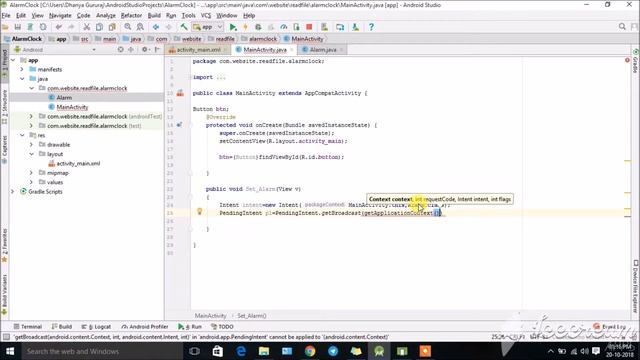Click the breakpoint gutter beside the getBroadcast line
This screenshot has height=360, width=640.
[x=180, y=213]
